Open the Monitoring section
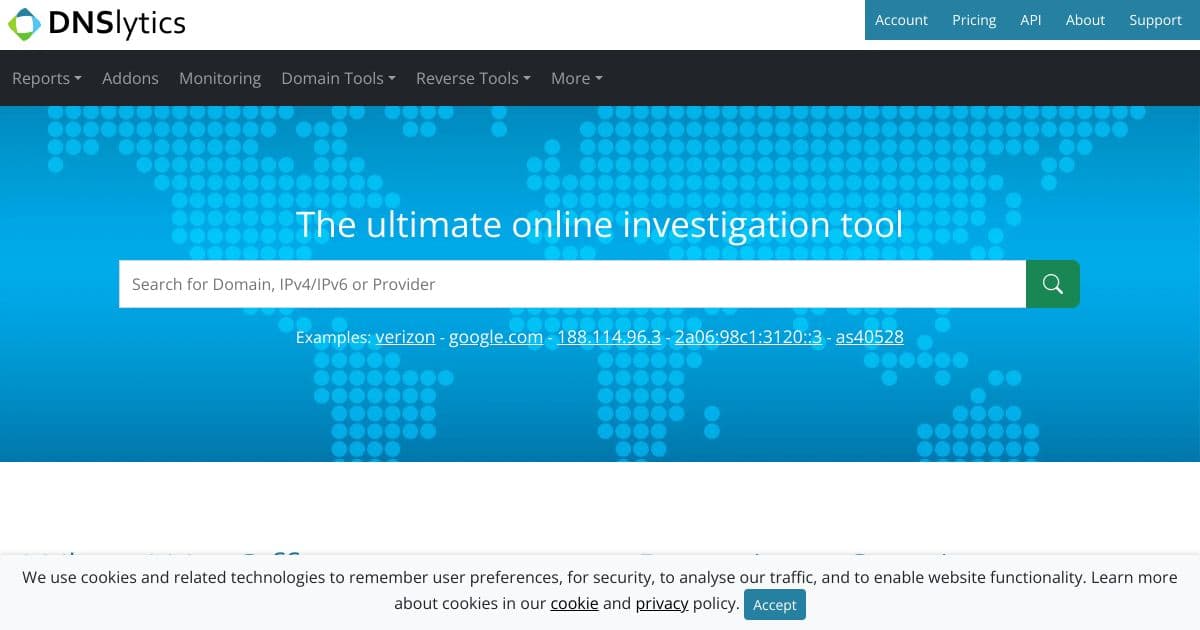The image size is (1200, 630). point(220,78)
